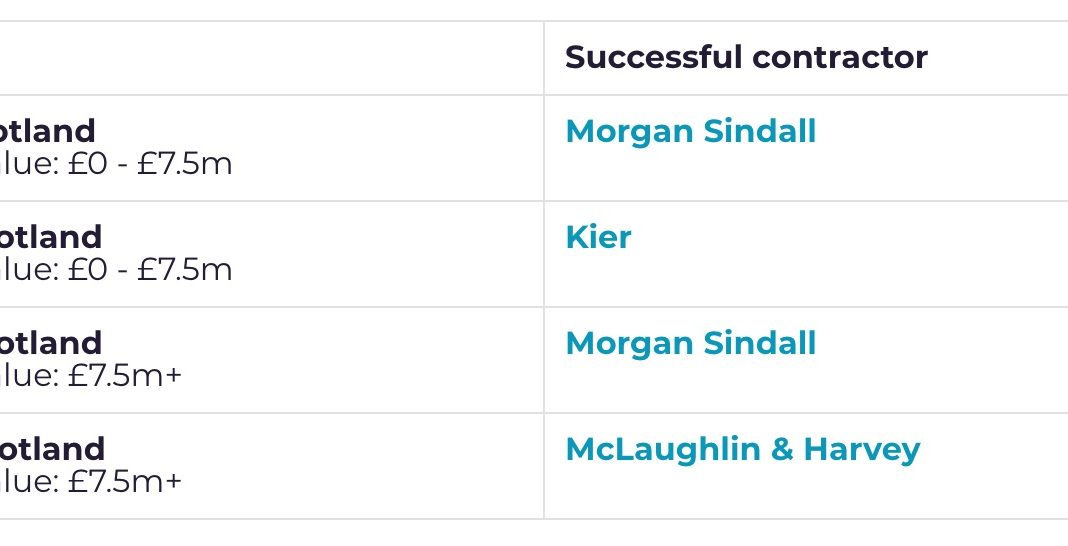This screenshot has width=1068, height=546.
Task: Open the McLaughlin & Harvey link
Action: 742,449
